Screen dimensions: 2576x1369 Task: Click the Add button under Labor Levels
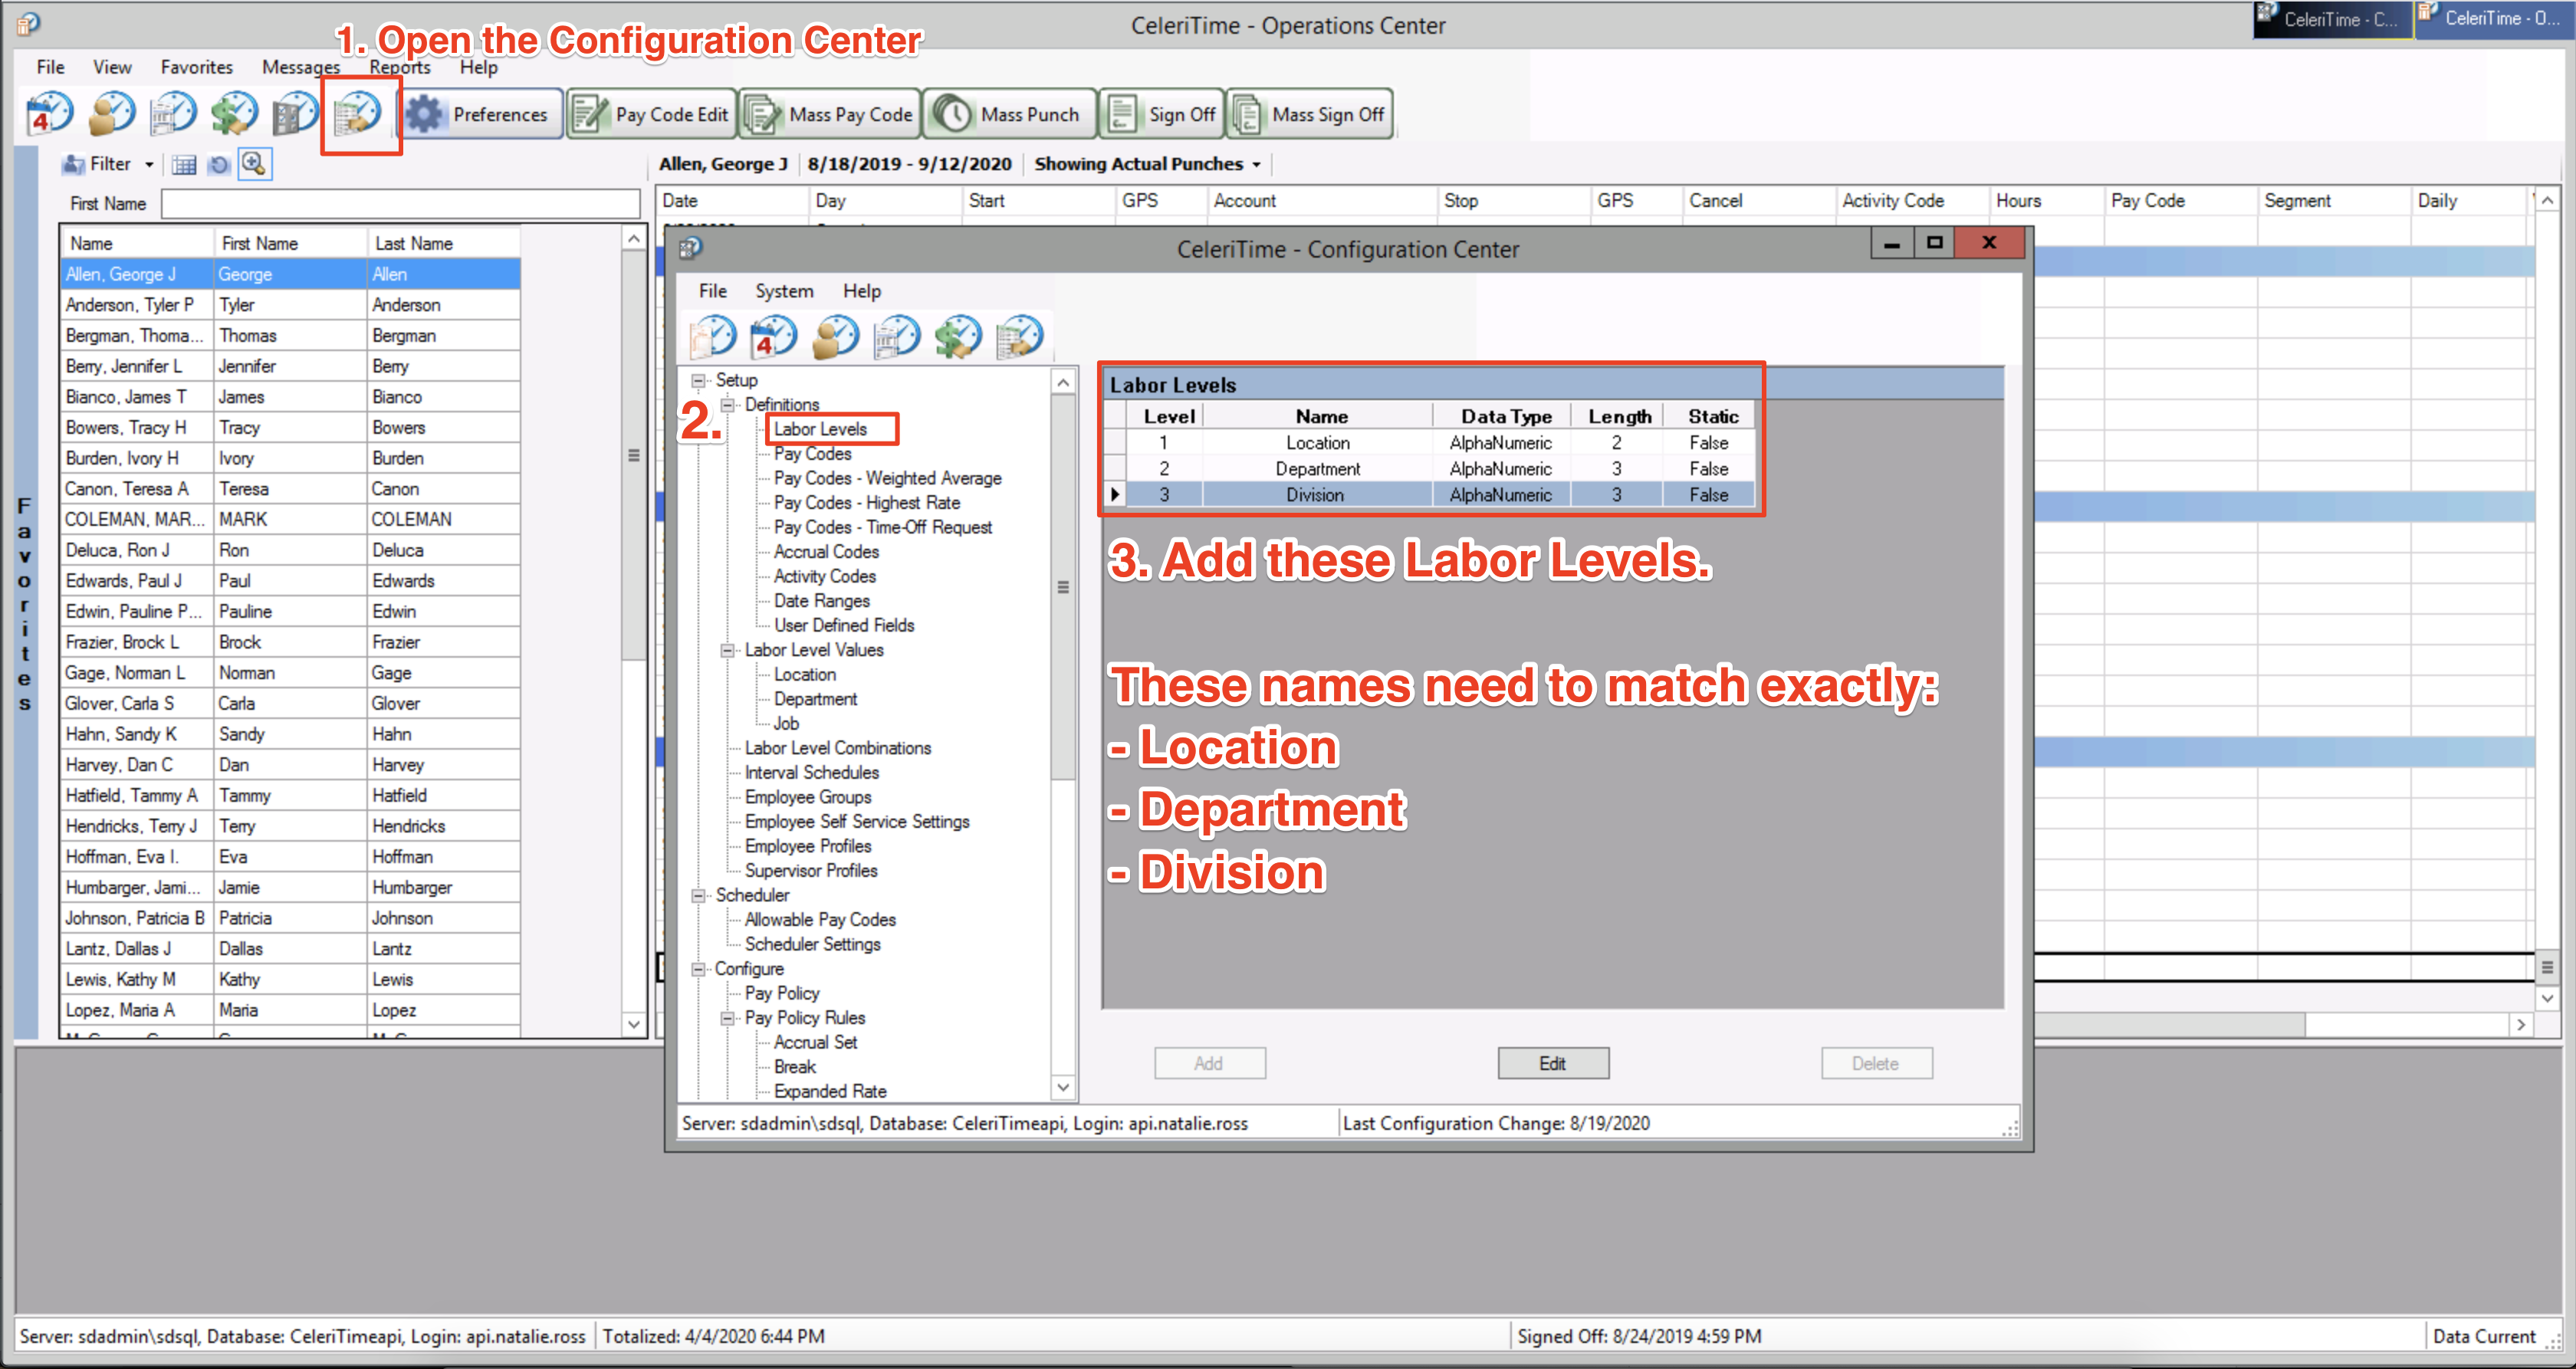(x=1209, y=1063)
